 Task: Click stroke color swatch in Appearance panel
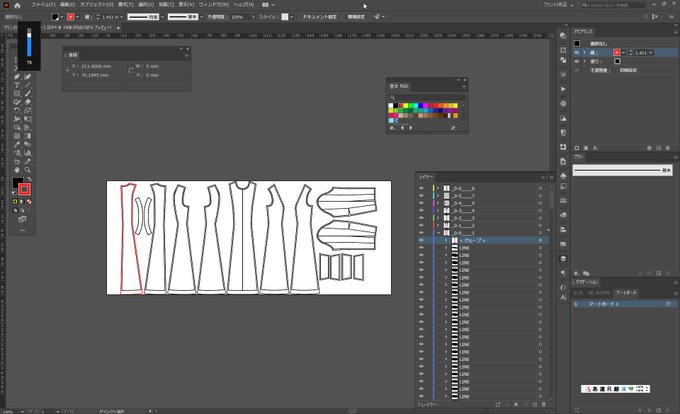click(617, 52)
